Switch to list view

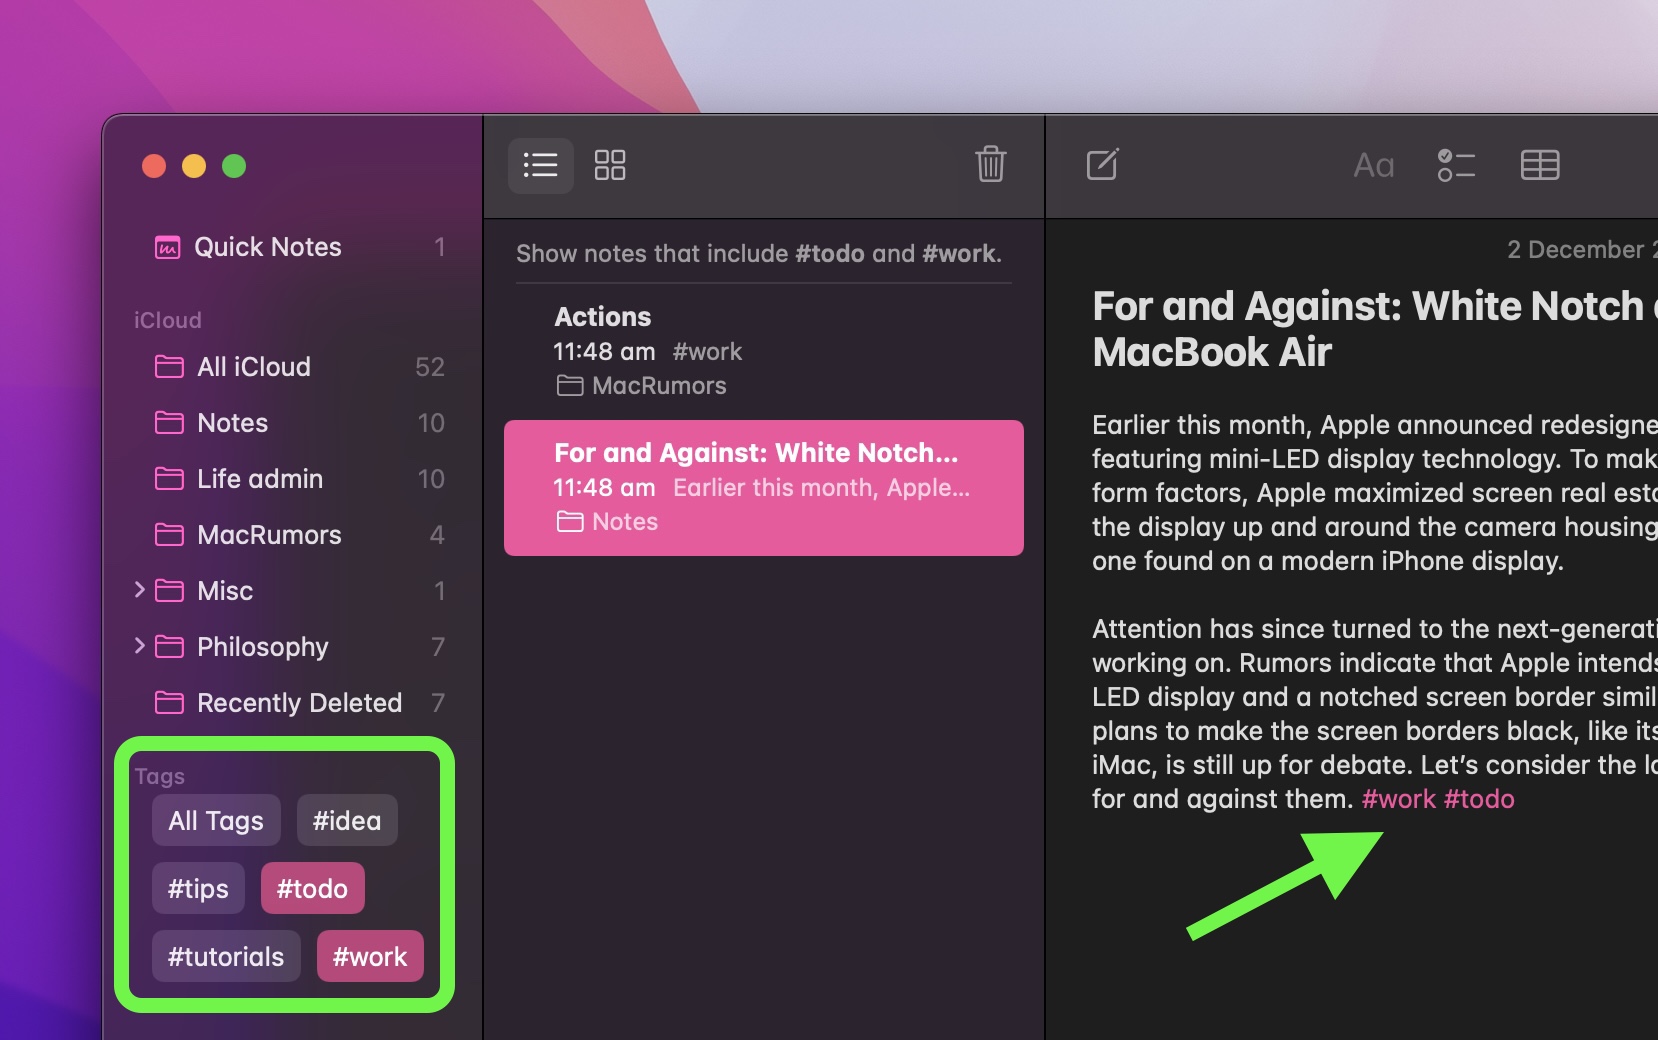point(541,165)
